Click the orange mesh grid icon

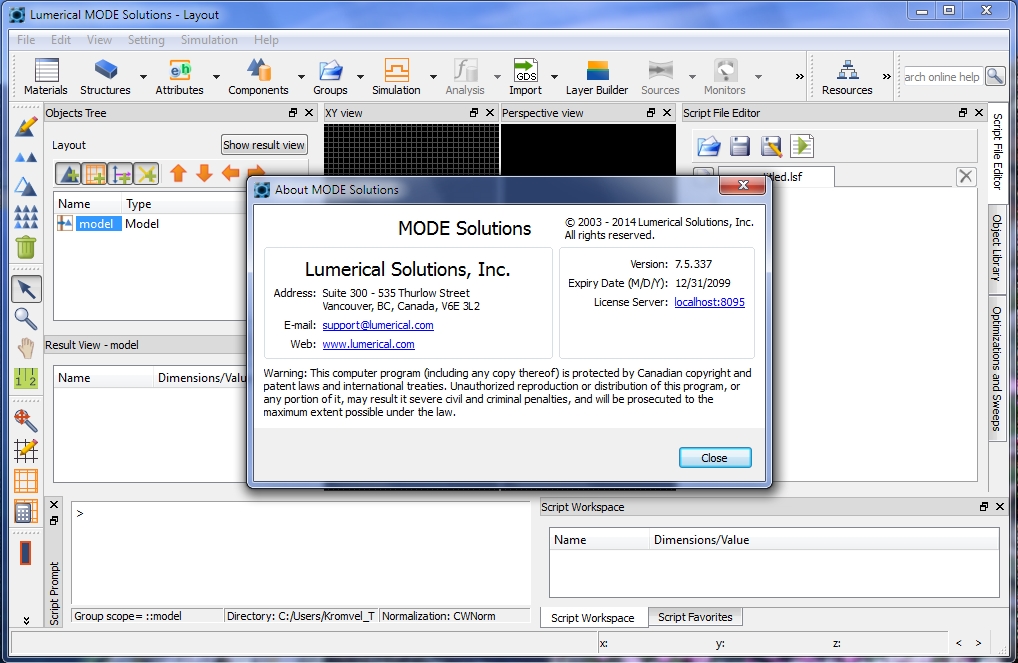tap(26, 481)
